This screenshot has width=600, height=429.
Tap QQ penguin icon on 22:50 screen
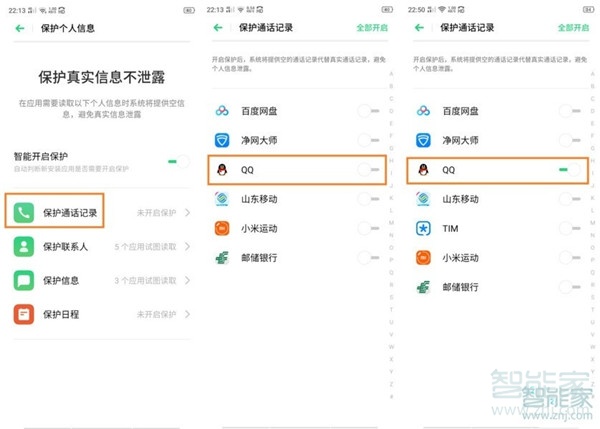(423, 170)
